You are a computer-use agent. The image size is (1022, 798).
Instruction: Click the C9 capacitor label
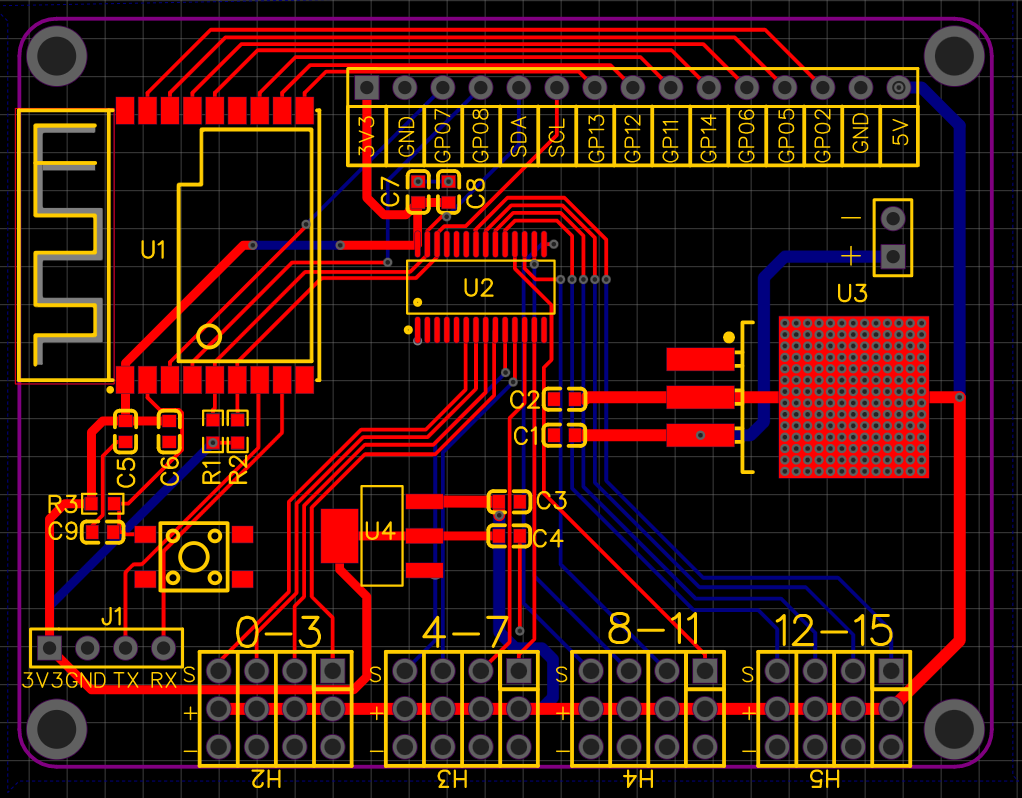coord(63,531)
